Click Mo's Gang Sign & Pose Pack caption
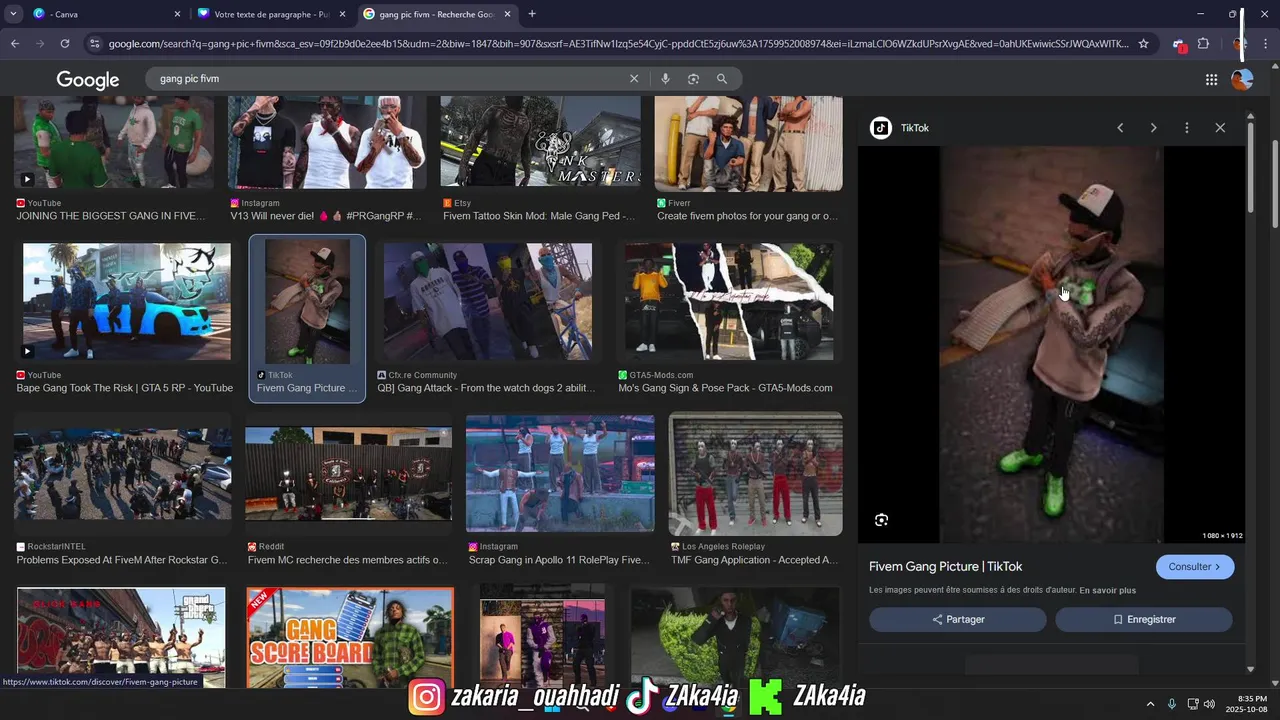The height and width of the screenshot is (720, 1280). [725, 388]
